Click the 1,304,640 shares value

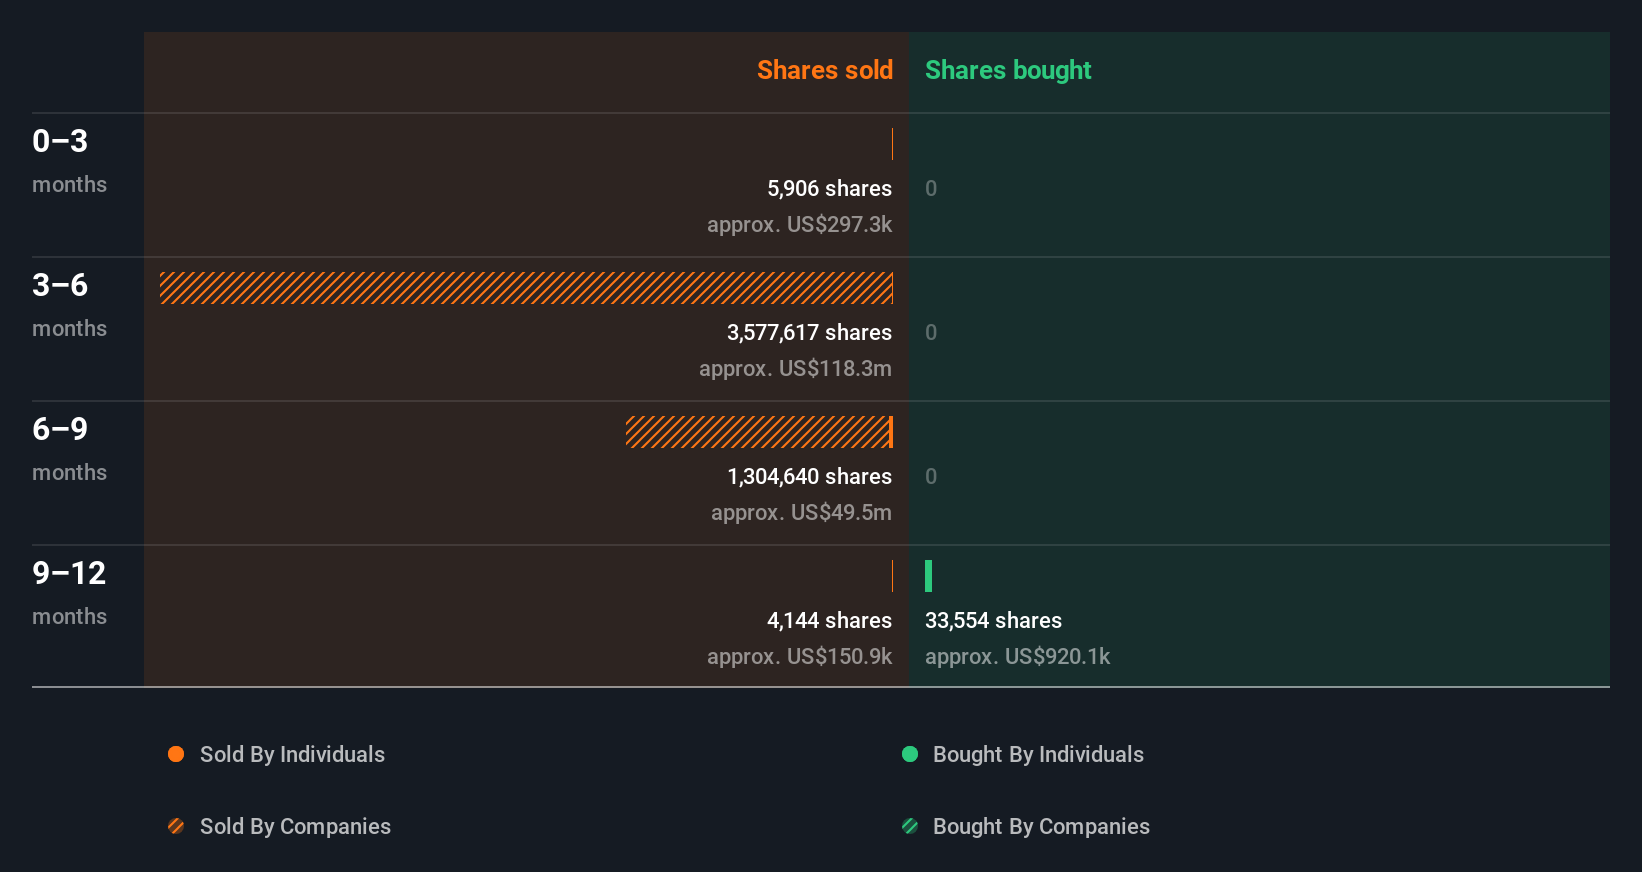(x=809, y=476)
